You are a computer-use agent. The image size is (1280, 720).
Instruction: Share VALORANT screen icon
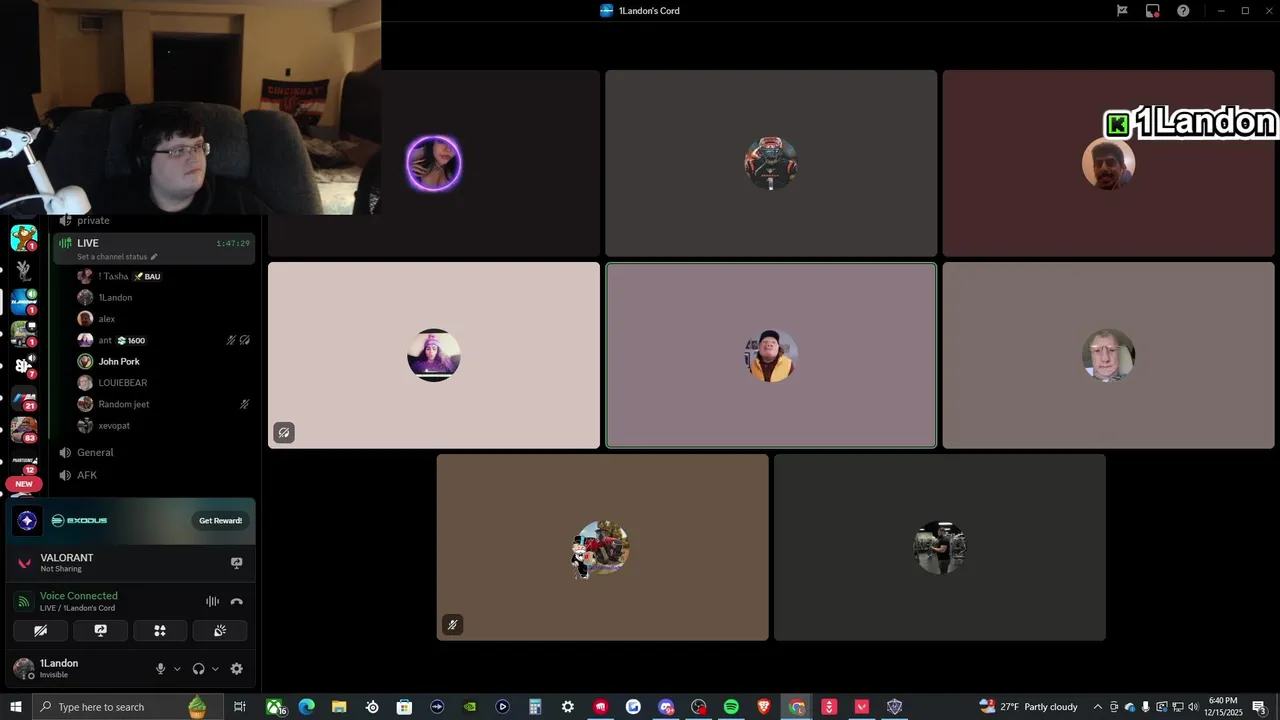tap(237, 563)
